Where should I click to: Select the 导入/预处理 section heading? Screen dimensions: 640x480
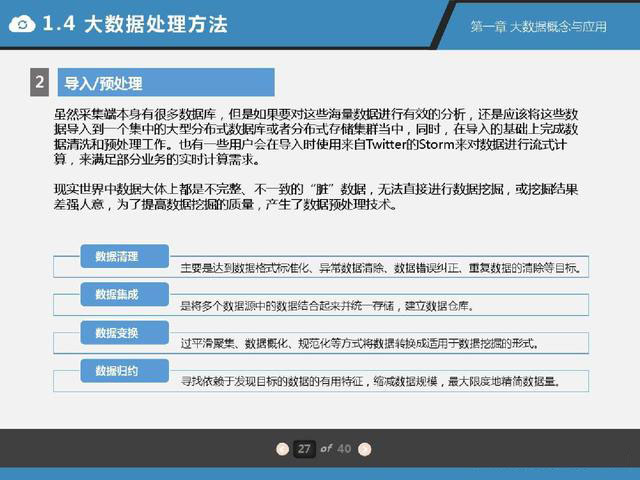pyautogui.click(x=102, y=82)
